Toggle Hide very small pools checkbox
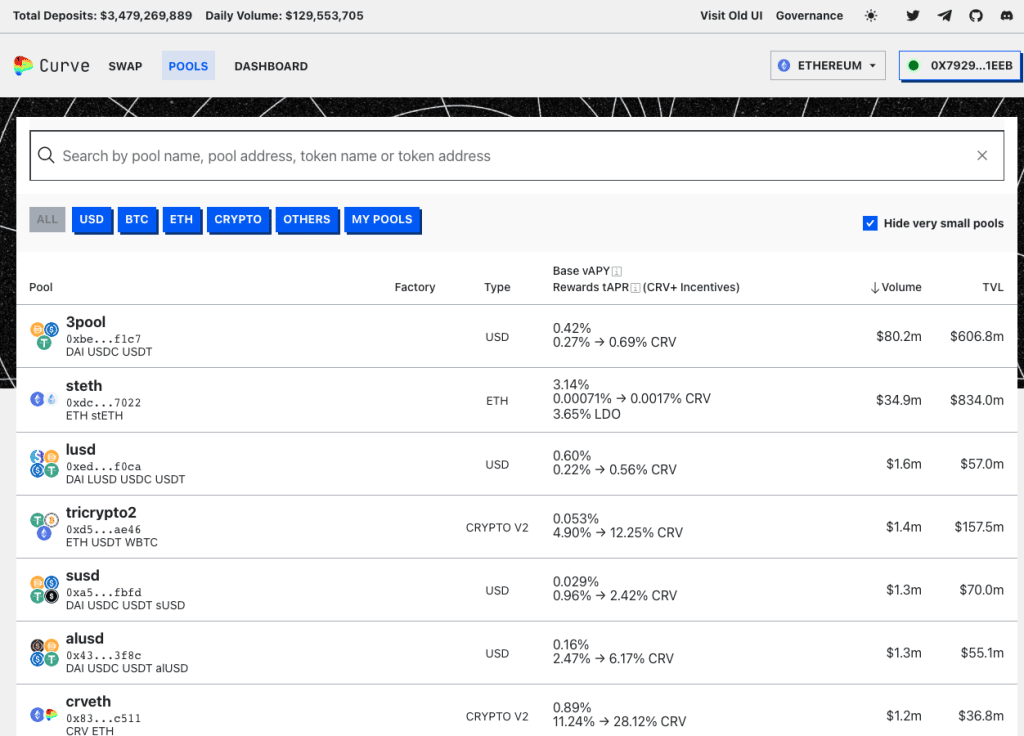Viewport: 1024px width, 736px height. [x=870, y=223]
